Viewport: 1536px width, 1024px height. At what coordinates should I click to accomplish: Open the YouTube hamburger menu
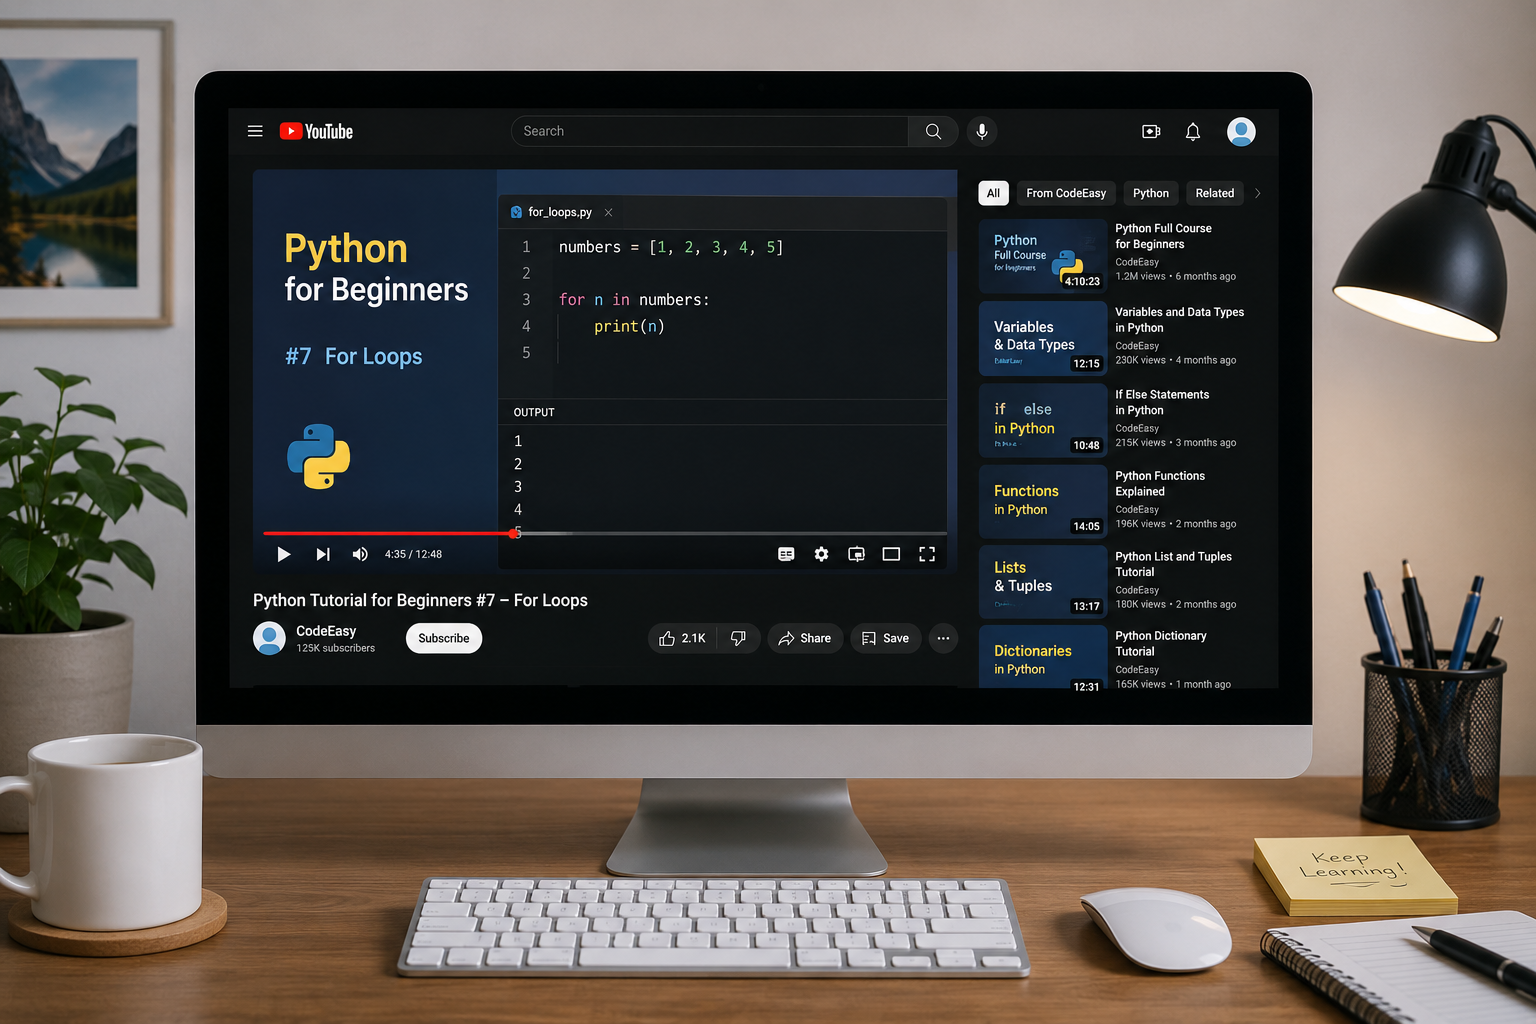[255, 131]
